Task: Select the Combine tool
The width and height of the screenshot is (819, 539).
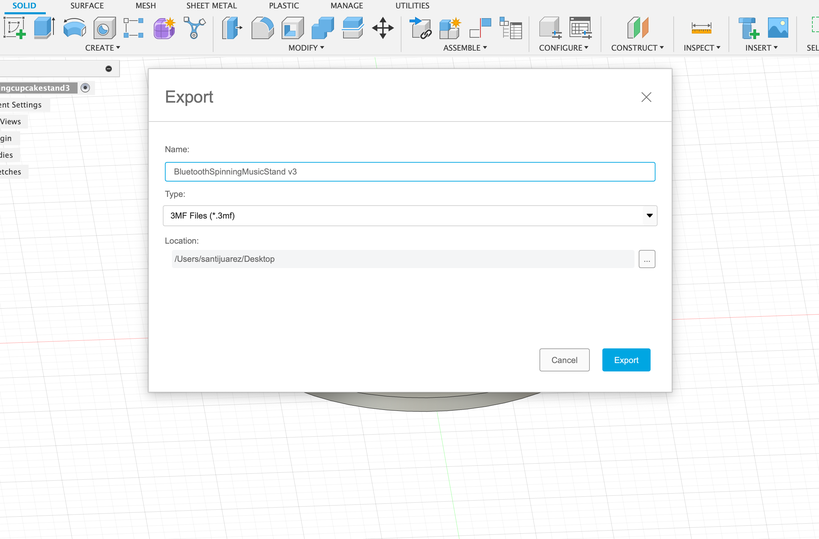Action: click(x=322, y=28)
